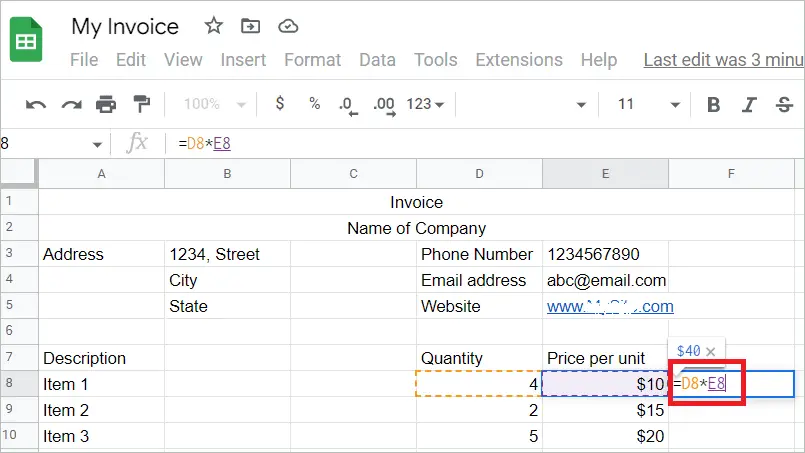This screenshot has width=805, height=453.
Task: Open the Insert menu
Action: pos(243,60)
